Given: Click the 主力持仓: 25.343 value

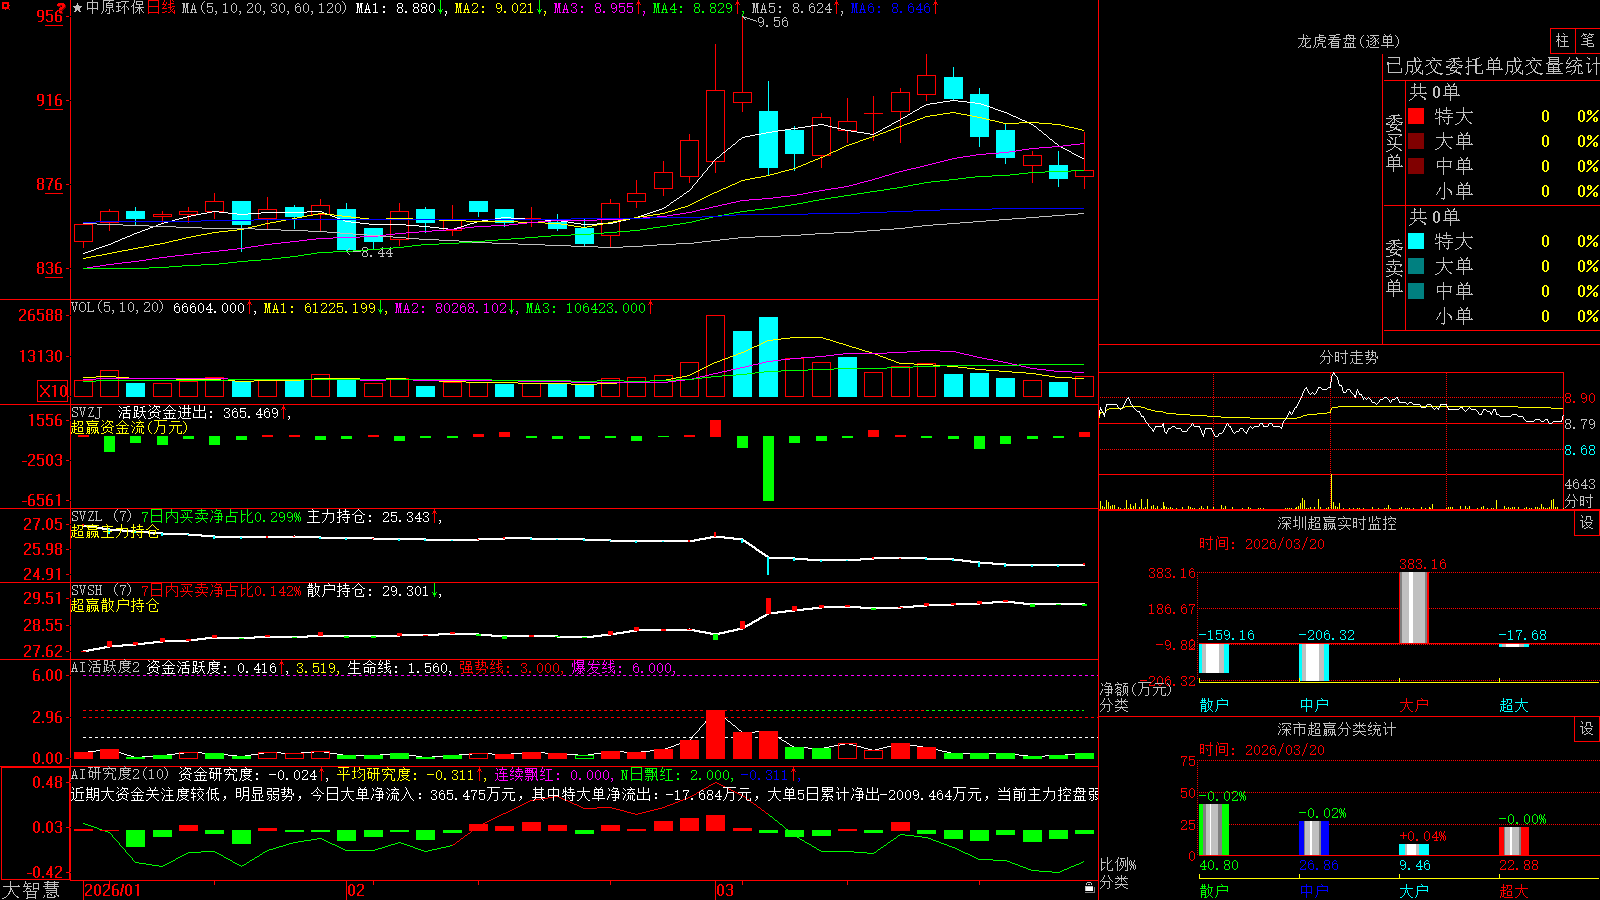Looking at the screenshot, I should coord(373,517).
